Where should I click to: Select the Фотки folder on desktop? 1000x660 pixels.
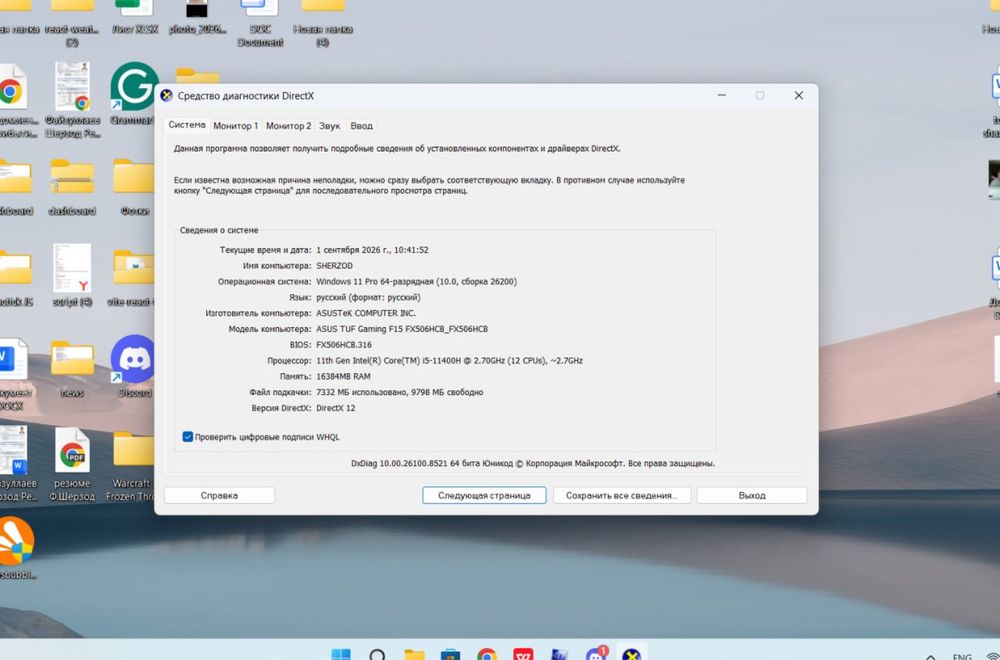pyautogui.click(x=135, y=186)
